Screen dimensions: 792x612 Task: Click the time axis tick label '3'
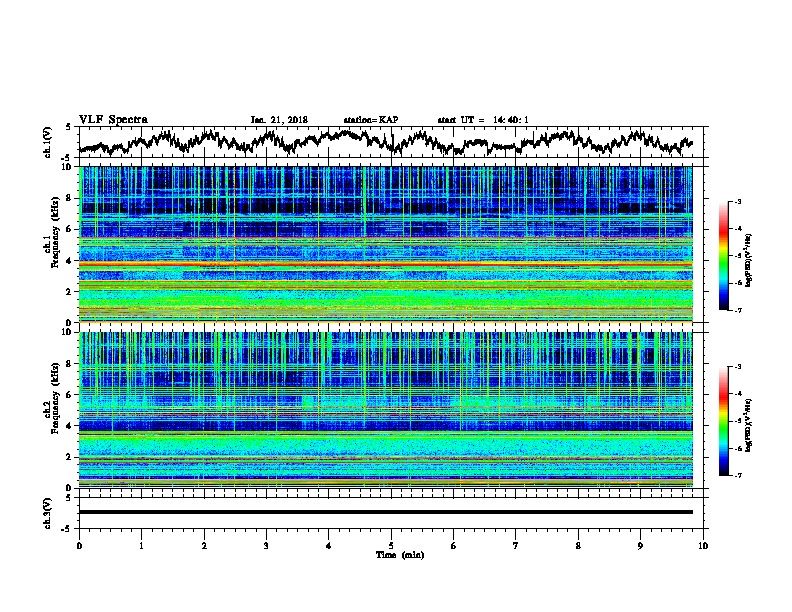coord(266,546)
